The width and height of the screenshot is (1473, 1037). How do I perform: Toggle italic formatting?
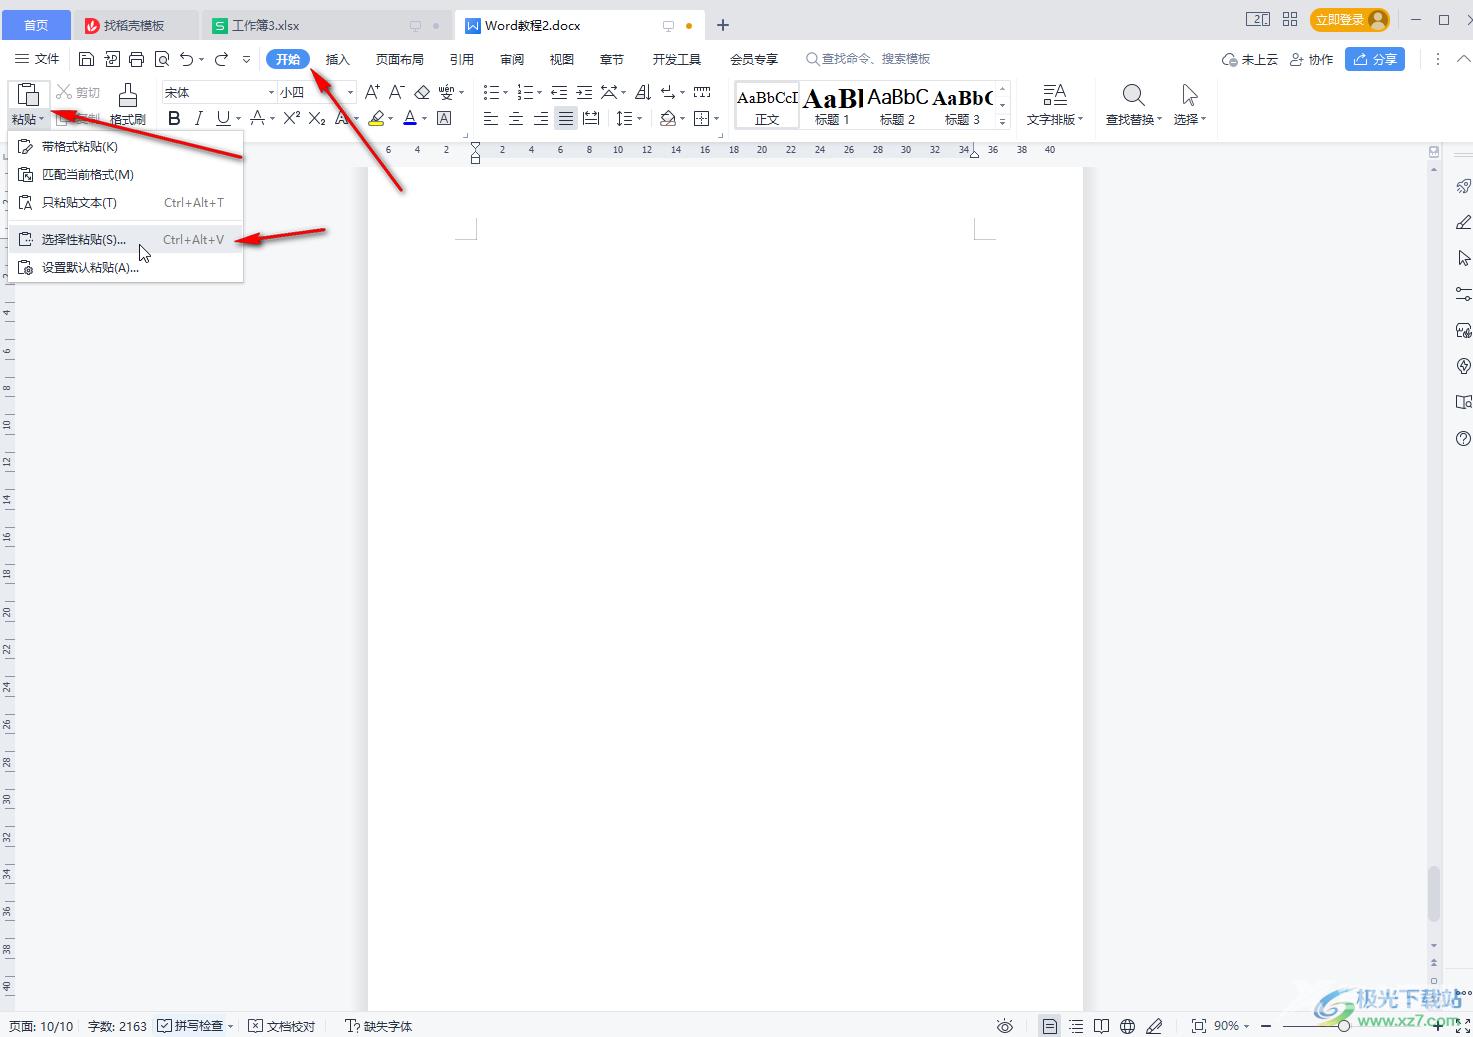pos(198,118)
